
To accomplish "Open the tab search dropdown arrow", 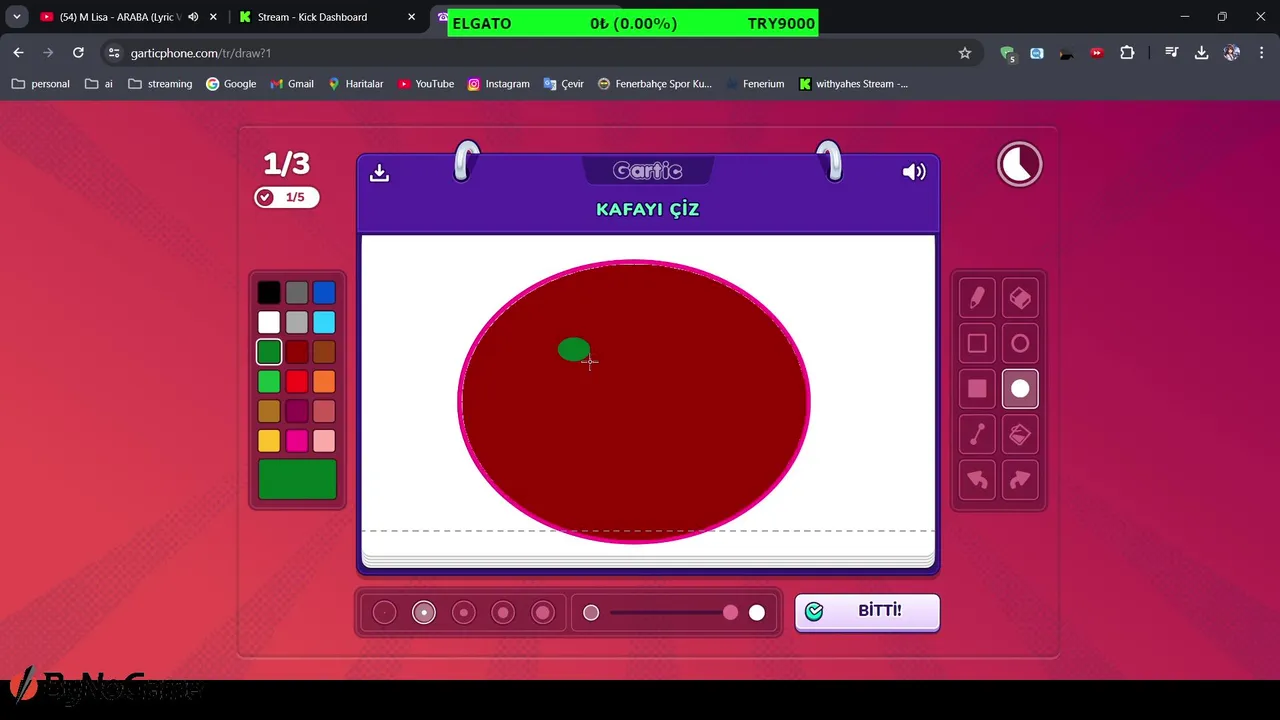I will coord(17,17).
